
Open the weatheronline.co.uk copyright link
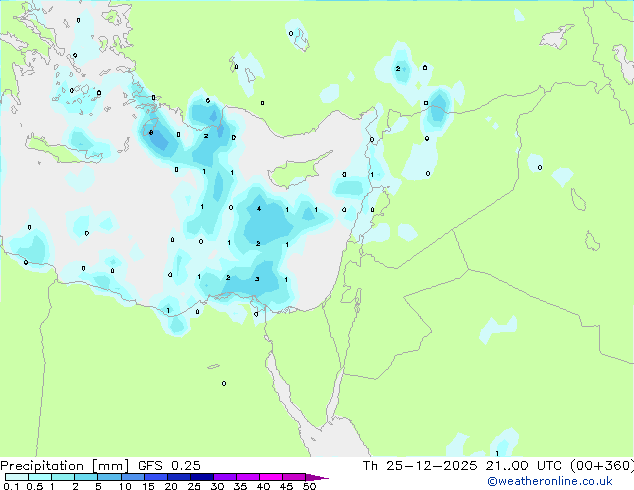click(x=550, y=481)
